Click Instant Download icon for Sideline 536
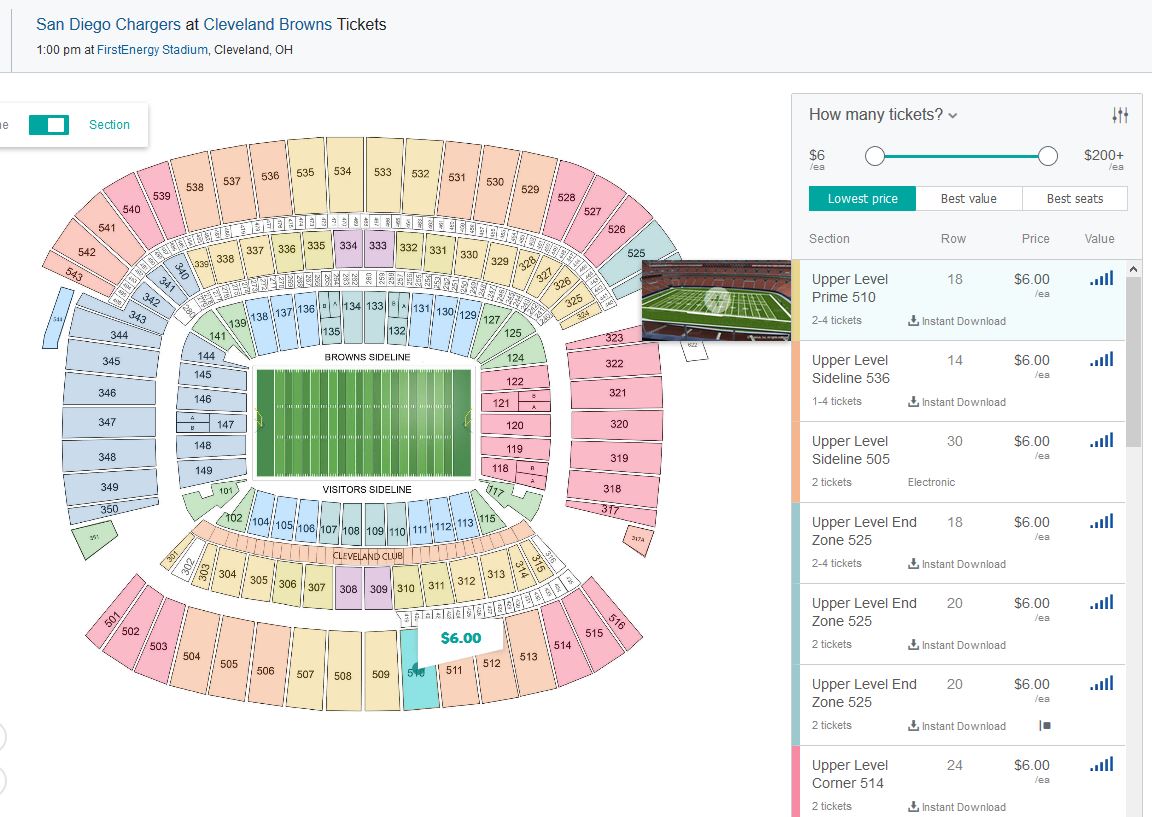The image size is (1152, 817). point(913,401)
